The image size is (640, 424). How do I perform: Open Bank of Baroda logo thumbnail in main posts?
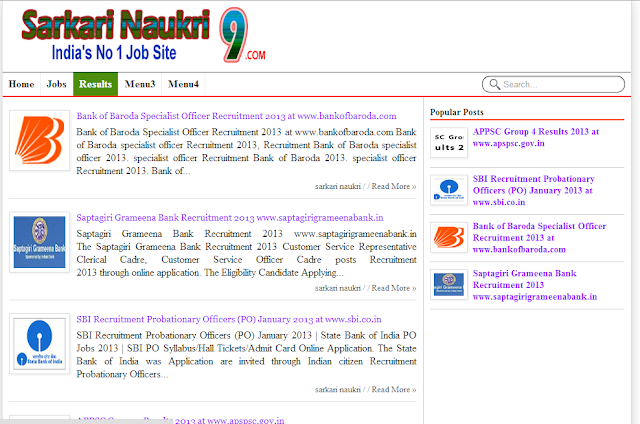point(40,140)
